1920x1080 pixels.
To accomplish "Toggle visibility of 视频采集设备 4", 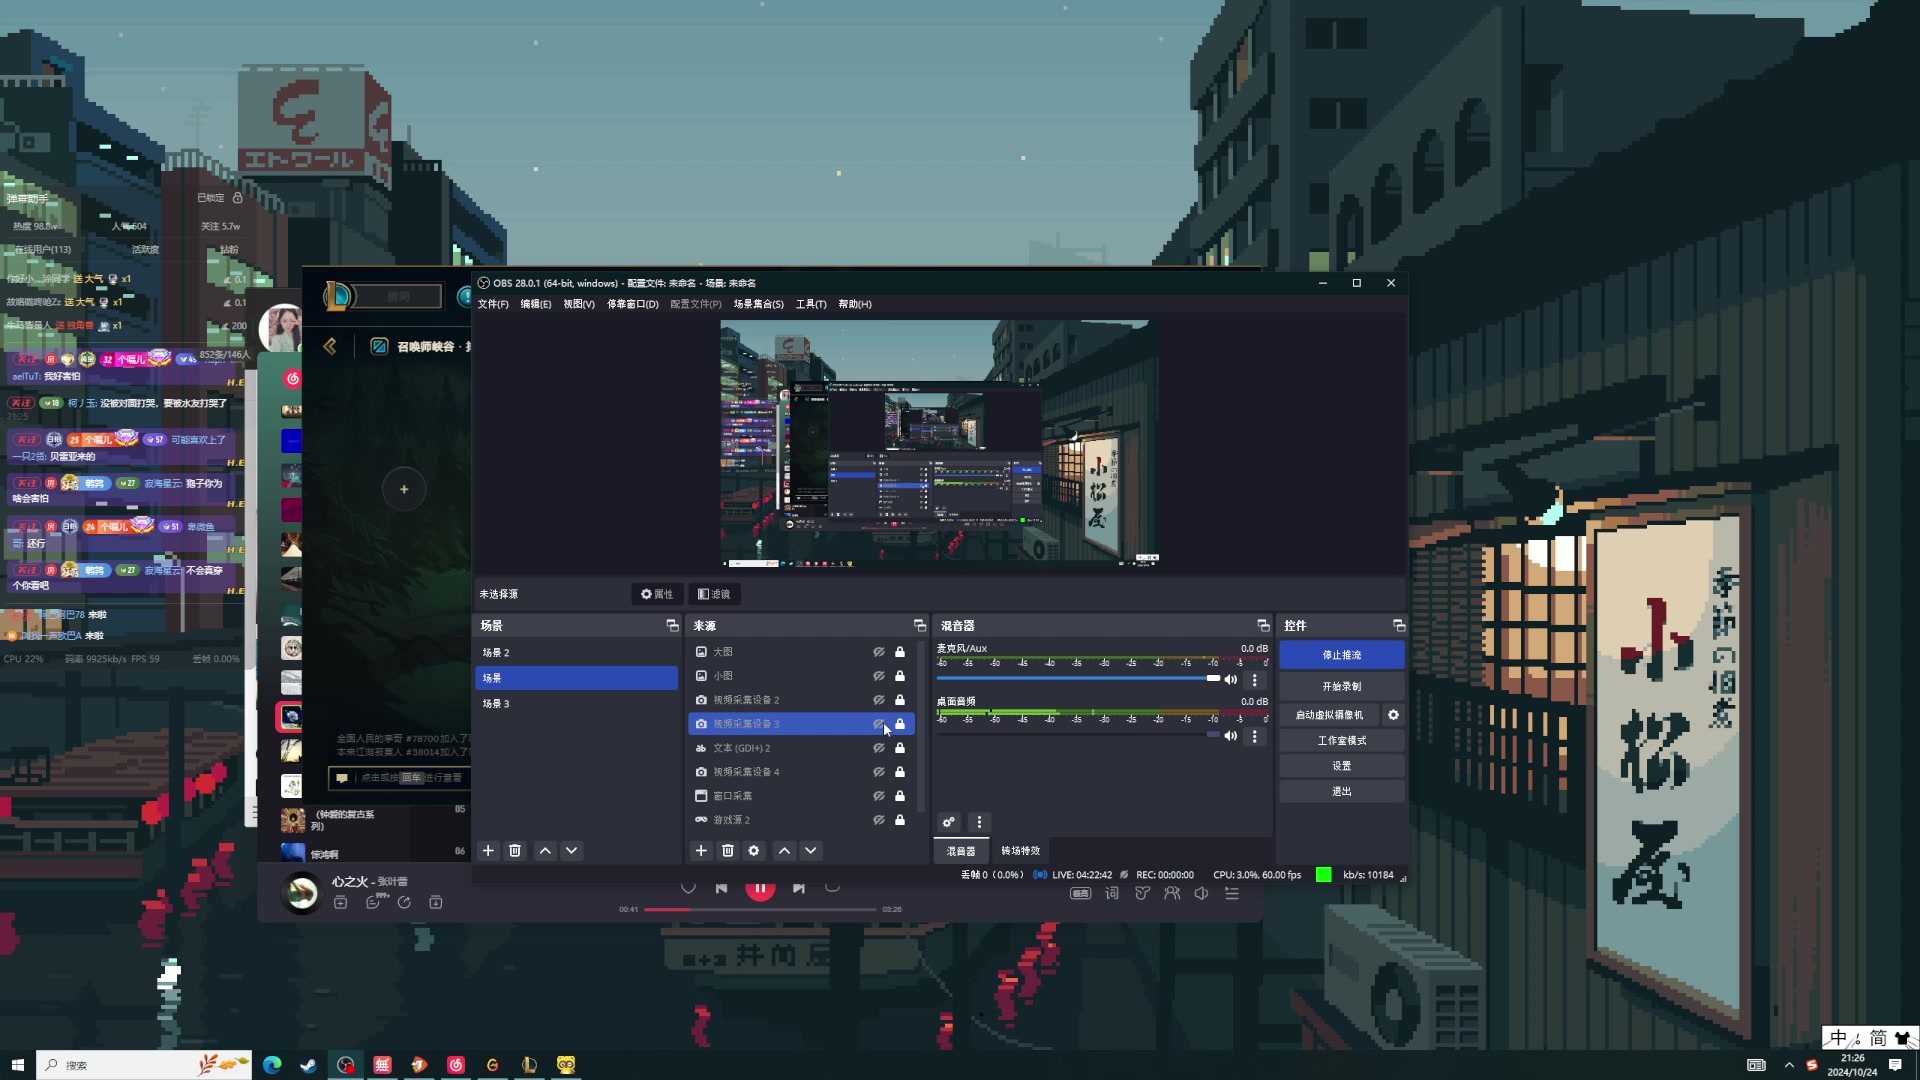I will coord(878,772).
